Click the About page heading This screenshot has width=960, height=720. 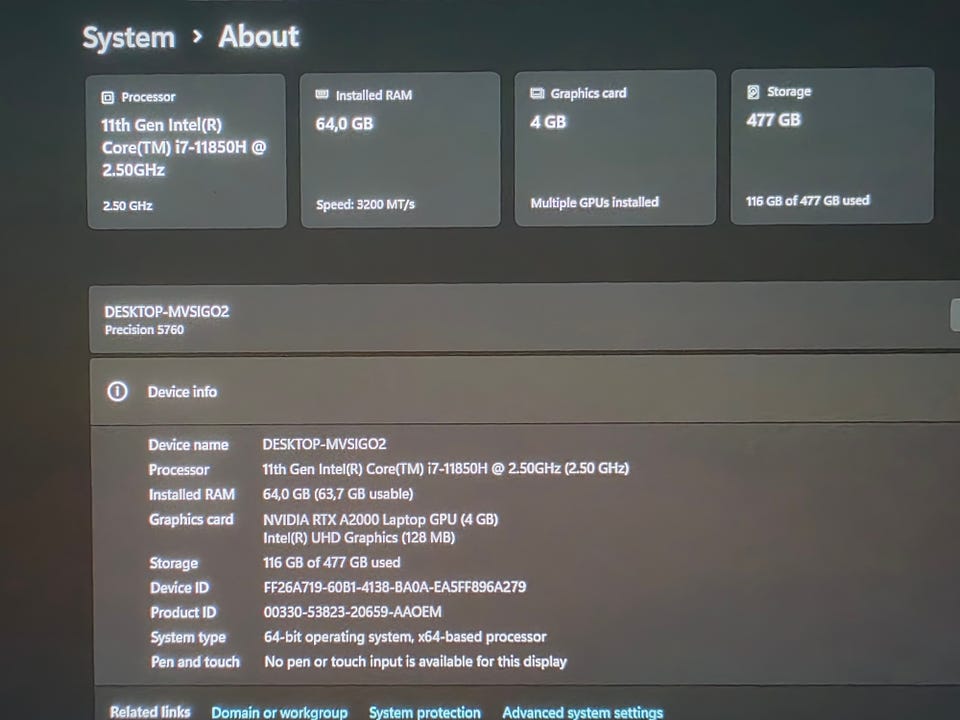pyautogui.click(x=259, y=37)
